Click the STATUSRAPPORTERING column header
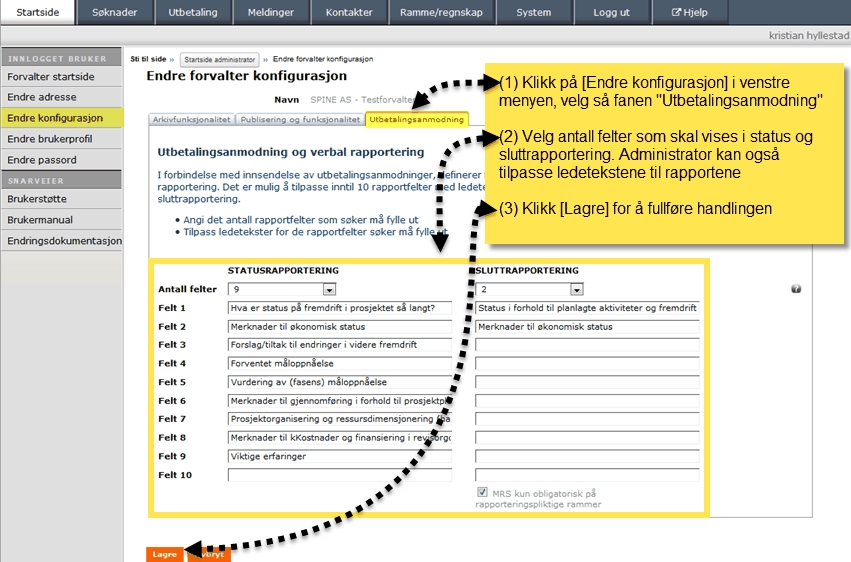The width and height of the screenshot is (851, 562). [x=283, y=270]
